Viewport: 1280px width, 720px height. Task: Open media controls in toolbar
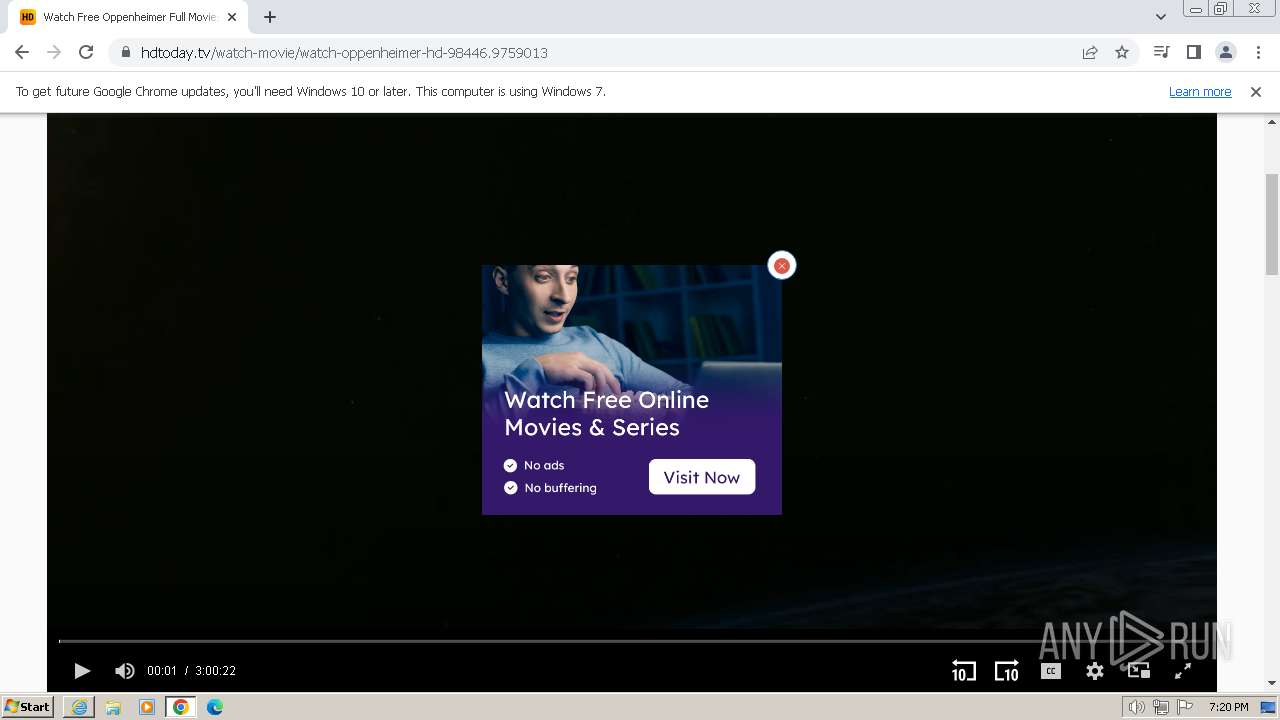click(x=1161, y=52)
